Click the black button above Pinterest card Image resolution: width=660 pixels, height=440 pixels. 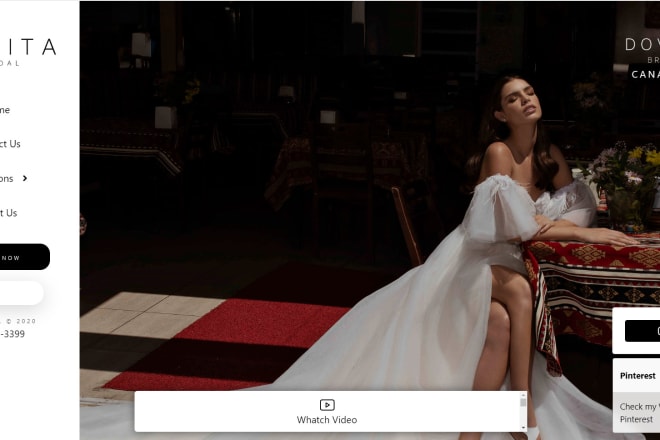[642, 331]
